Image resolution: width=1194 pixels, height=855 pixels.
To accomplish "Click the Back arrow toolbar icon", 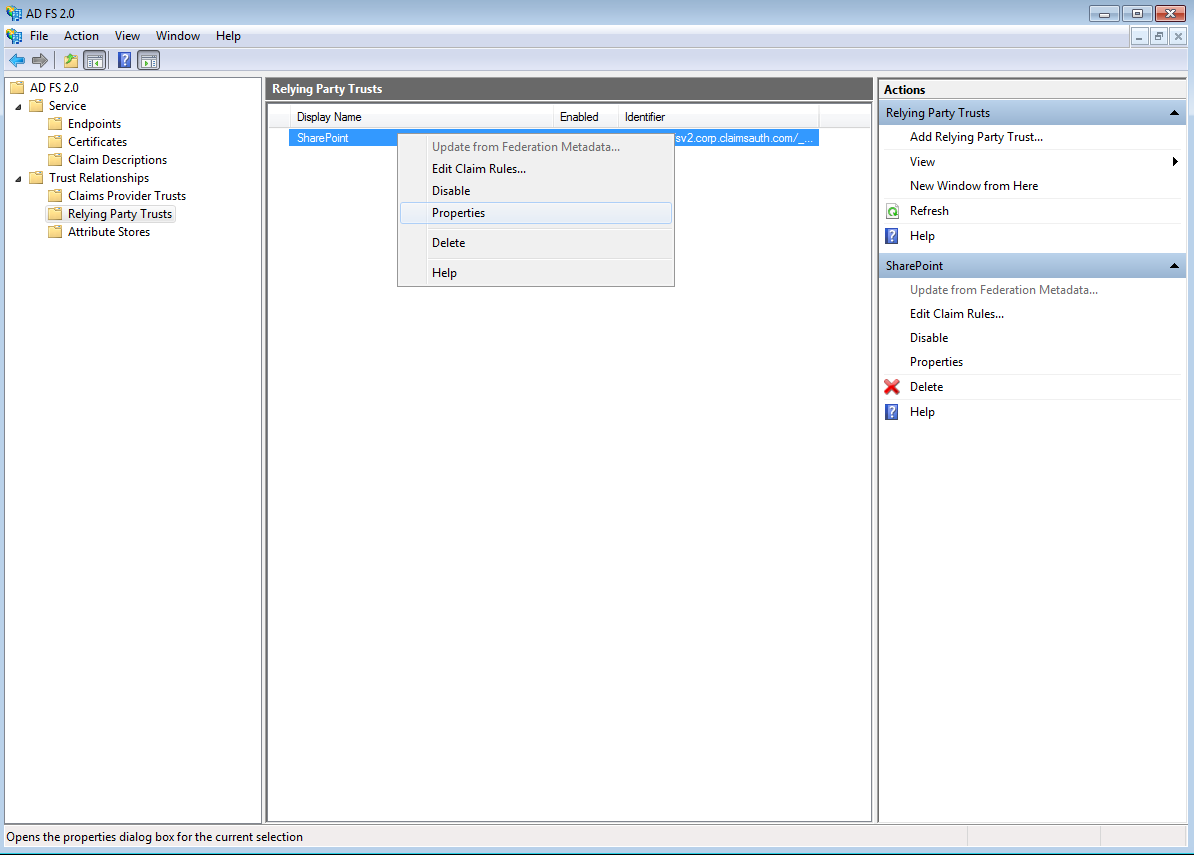I will pyautogui.click(x=17, y=60).
